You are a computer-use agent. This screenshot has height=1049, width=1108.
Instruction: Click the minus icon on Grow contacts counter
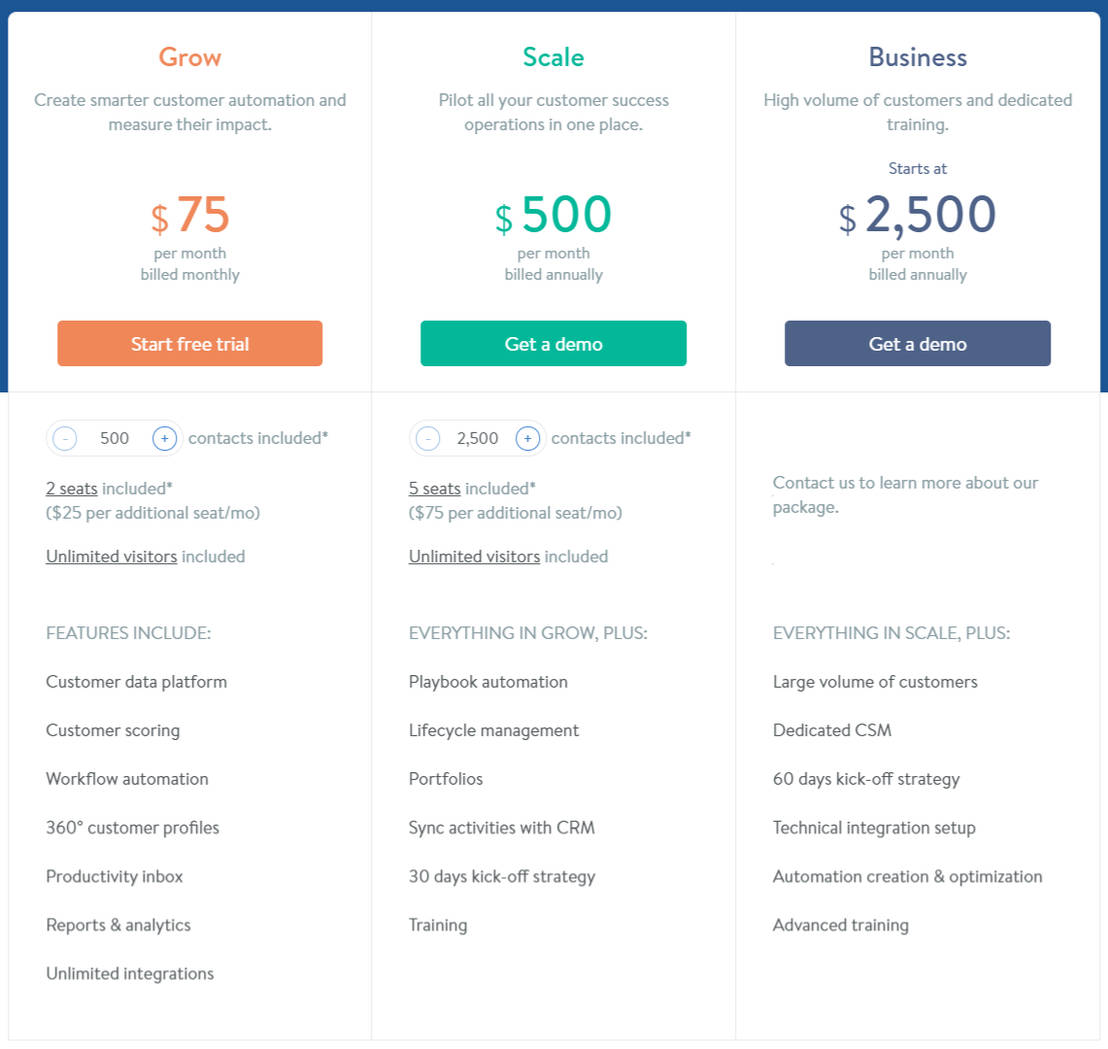click(65, 438)
